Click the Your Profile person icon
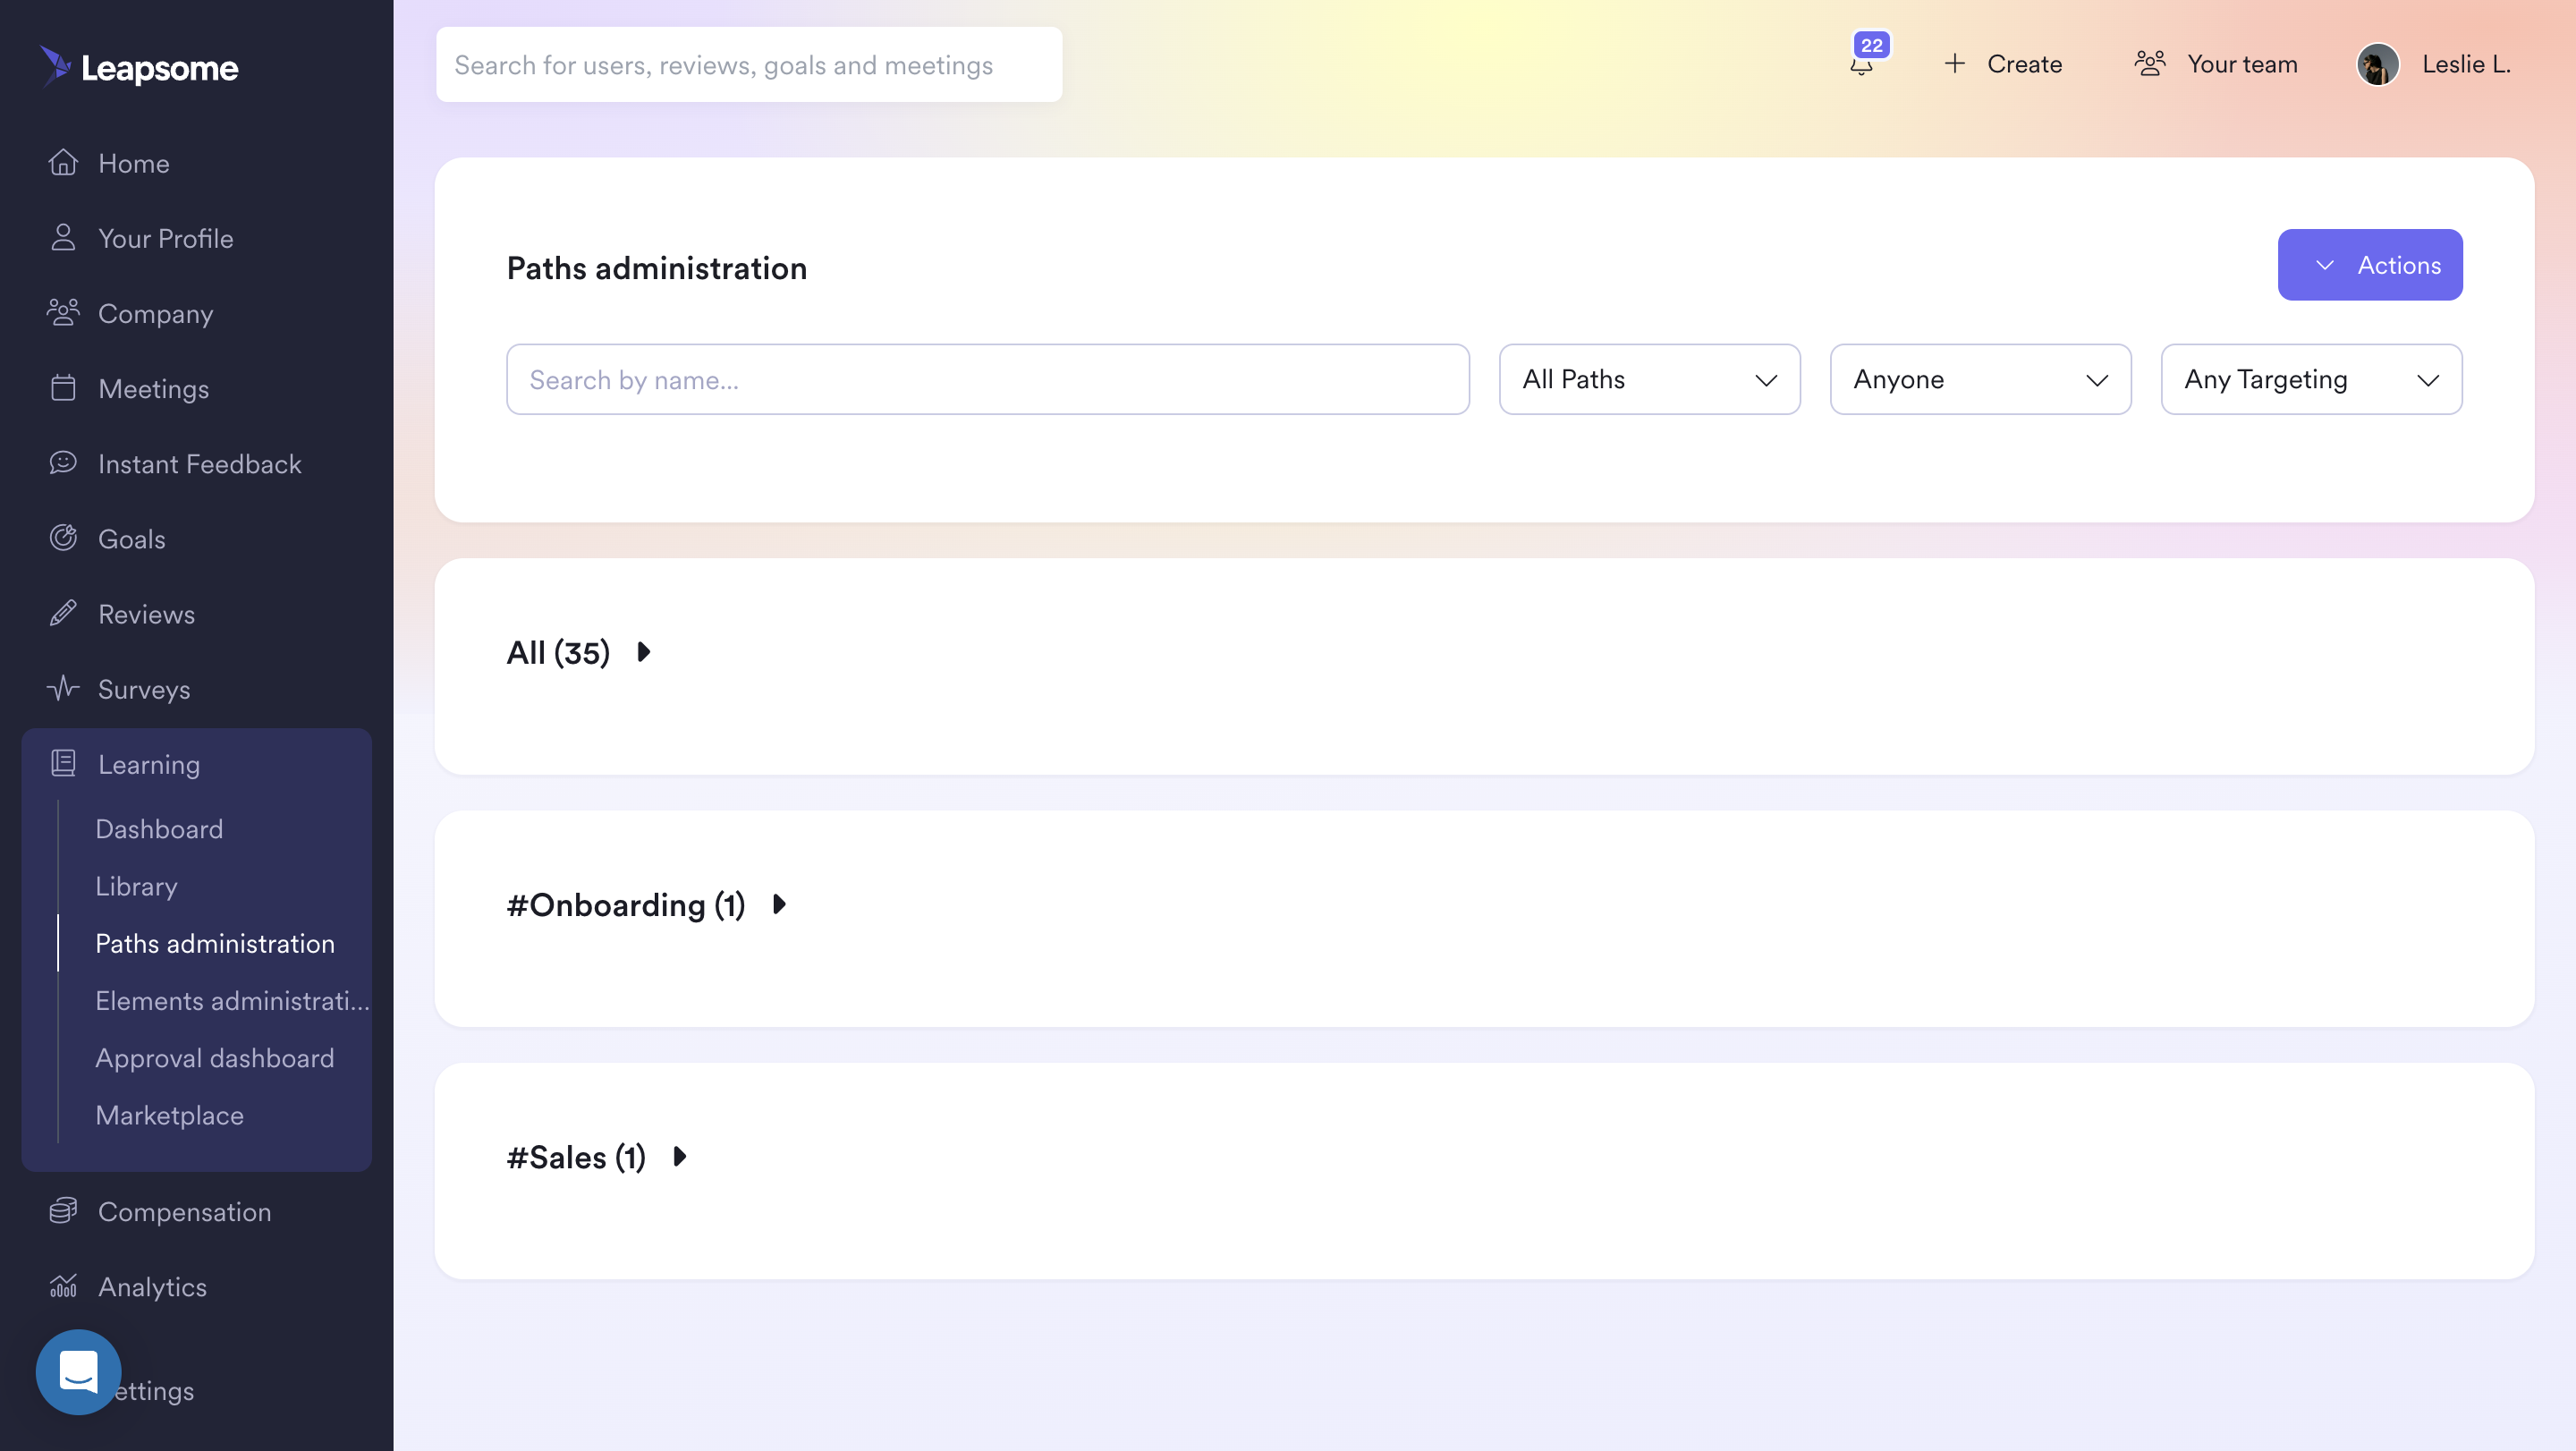 click(x=63, y=237)
